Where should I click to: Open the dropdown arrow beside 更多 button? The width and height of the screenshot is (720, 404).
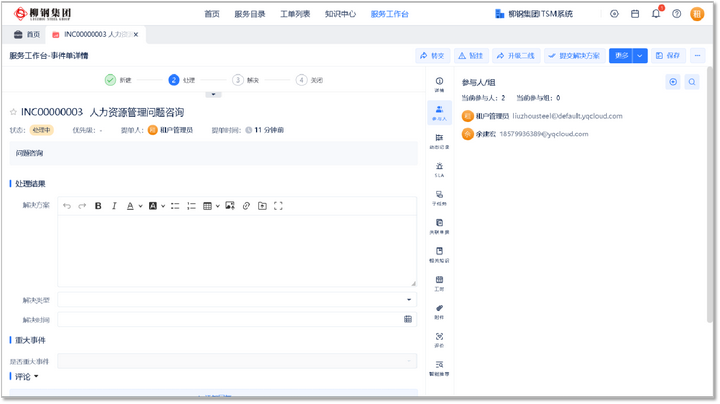(x=640, y=55)
